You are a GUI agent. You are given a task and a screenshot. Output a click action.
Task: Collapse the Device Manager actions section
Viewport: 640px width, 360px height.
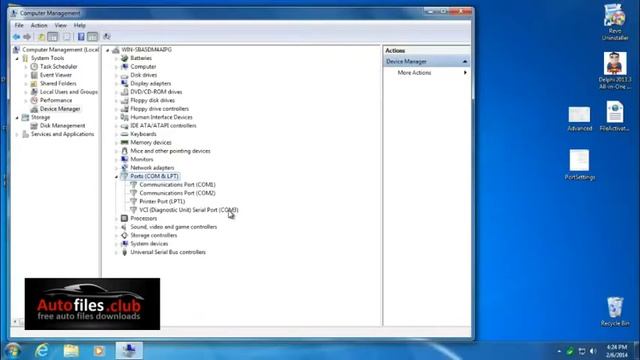(x=465, y=61)
